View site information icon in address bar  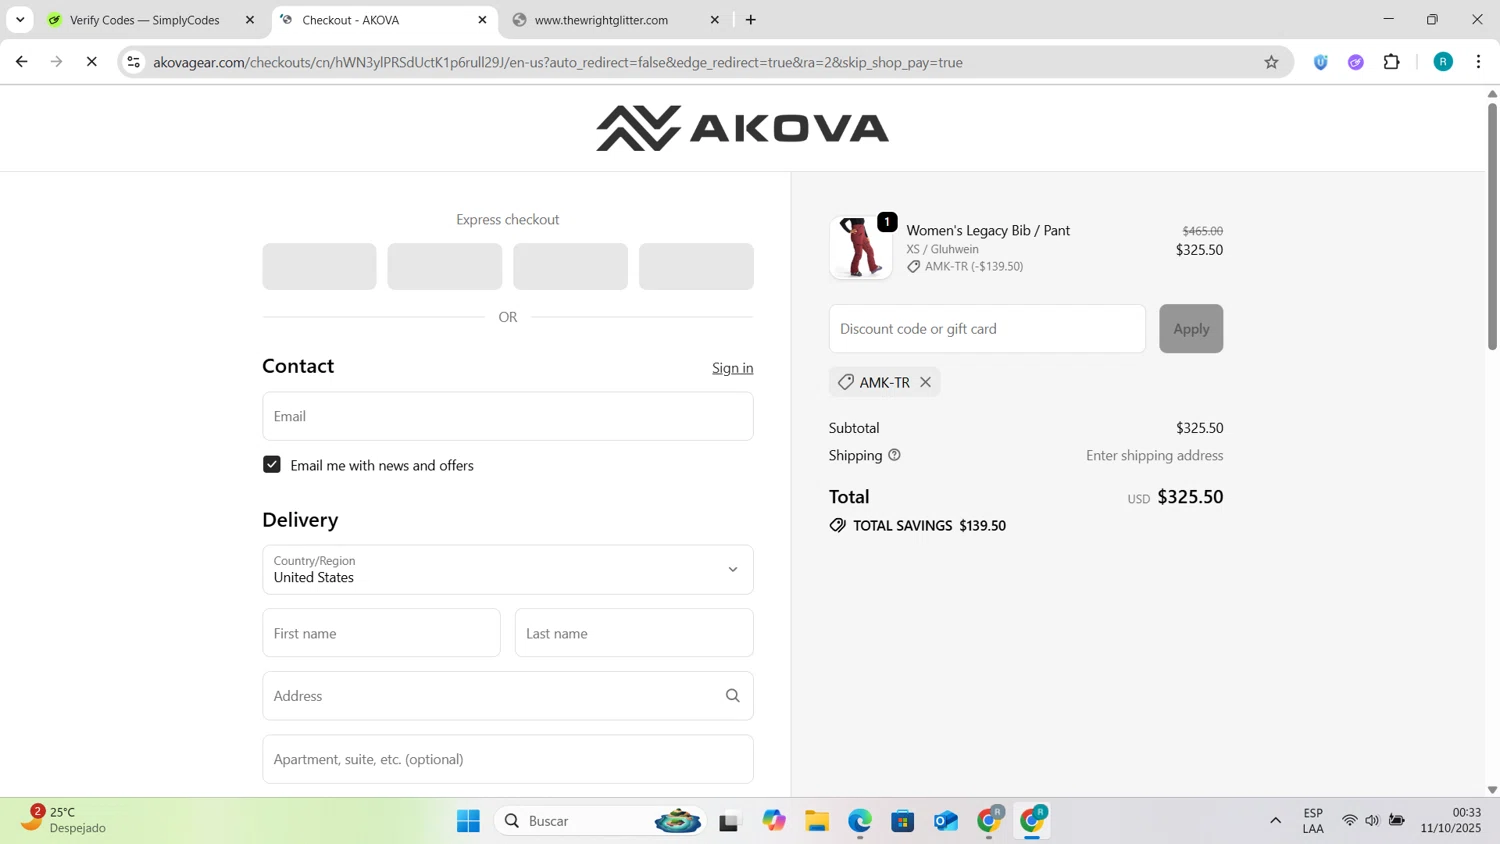(x=133, y=62)
